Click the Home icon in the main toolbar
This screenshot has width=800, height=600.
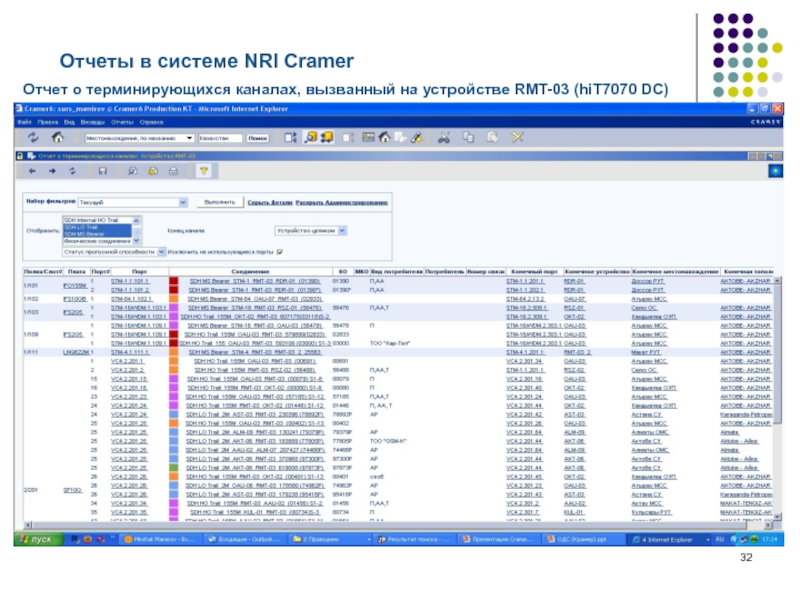[x=59, y=137]
